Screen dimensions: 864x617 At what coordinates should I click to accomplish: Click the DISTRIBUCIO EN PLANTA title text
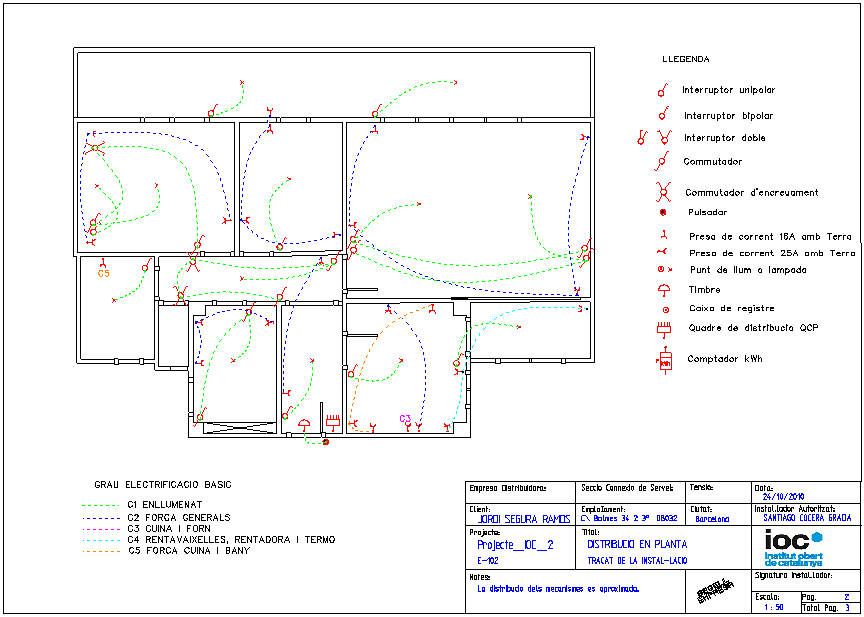pyautogui.click(x=630, y=545)
